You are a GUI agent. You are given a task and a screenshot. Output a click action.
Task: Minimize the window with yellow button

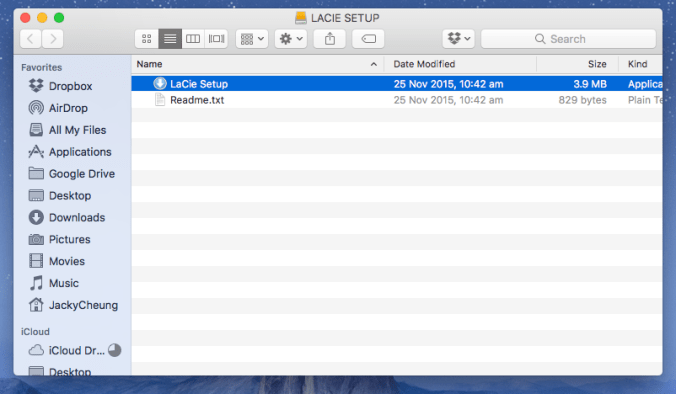tap(42, 18)
